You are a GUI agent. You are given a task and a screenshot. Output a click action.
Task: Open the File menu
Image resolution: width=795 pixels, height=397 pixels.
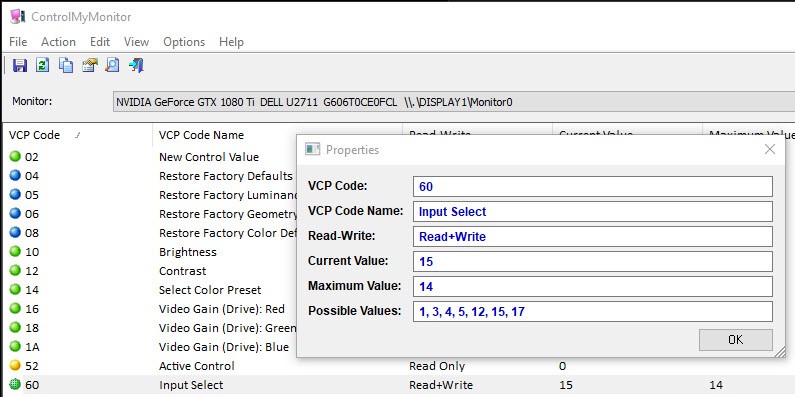[x=18, y=42]
